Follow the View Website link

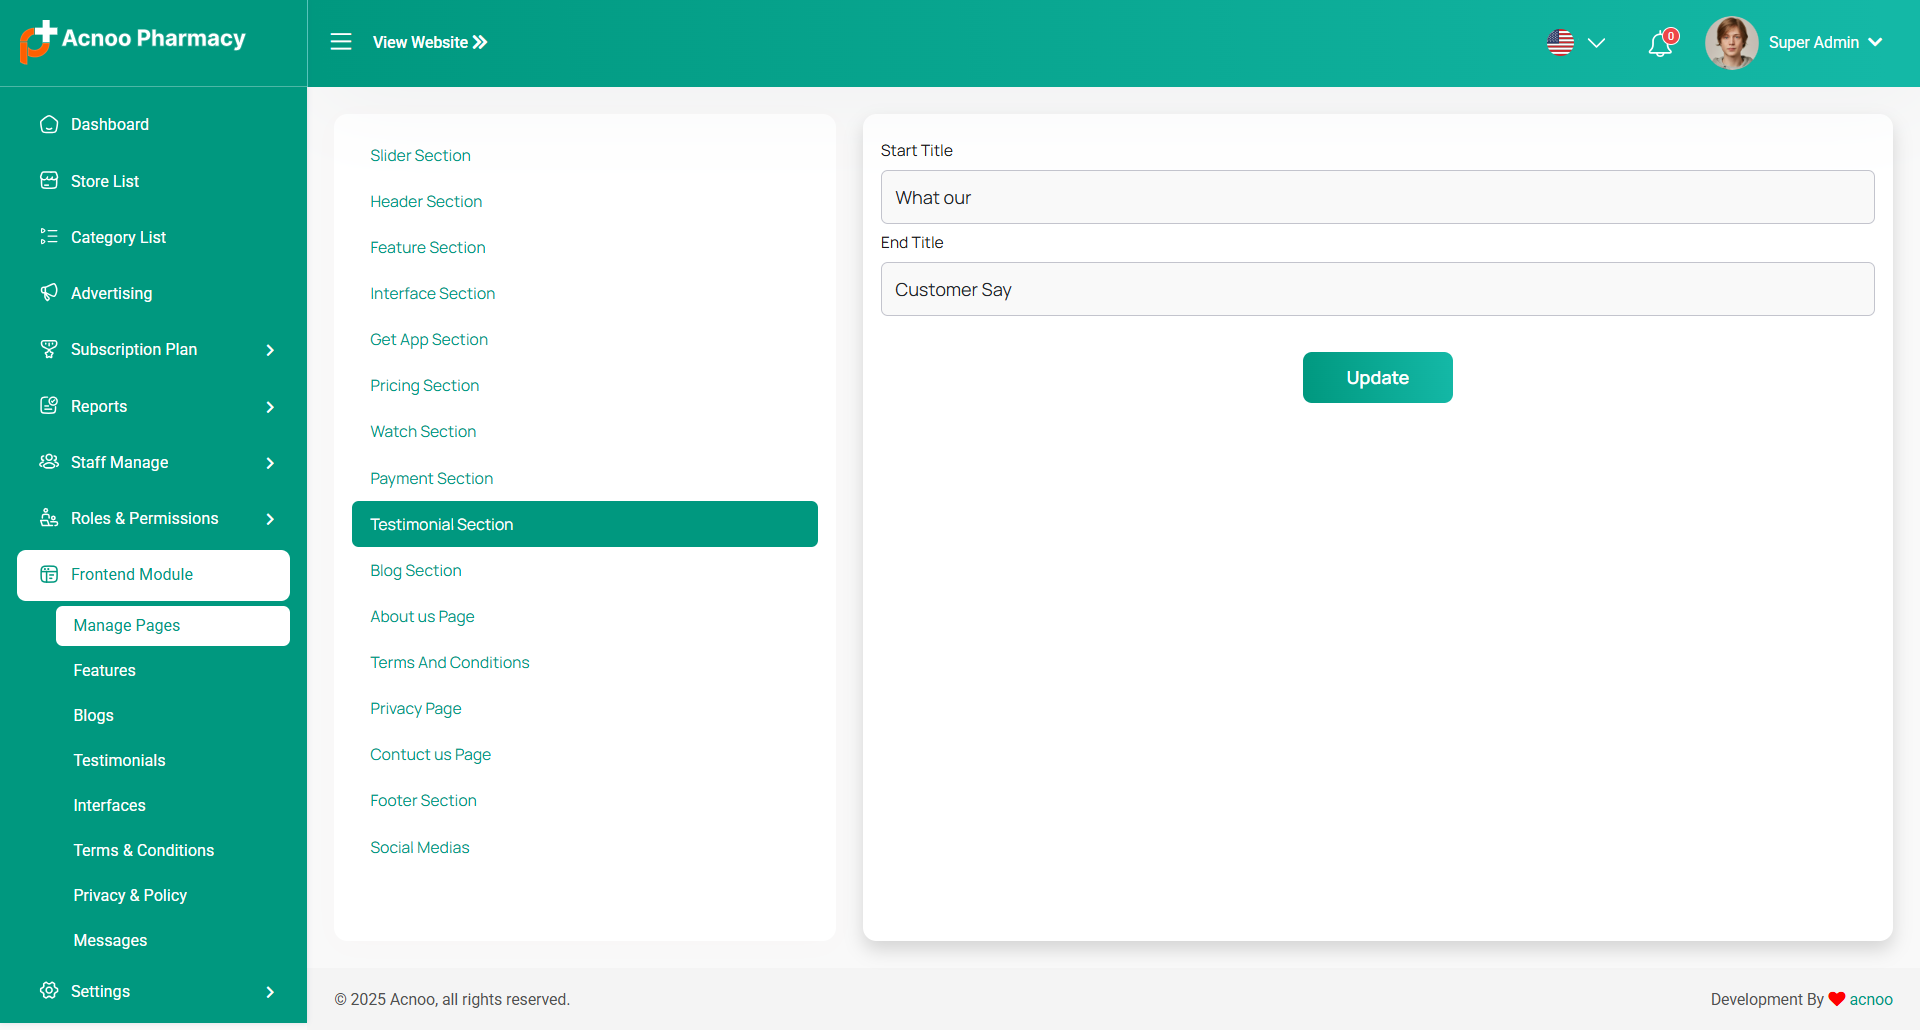point(430,42)
